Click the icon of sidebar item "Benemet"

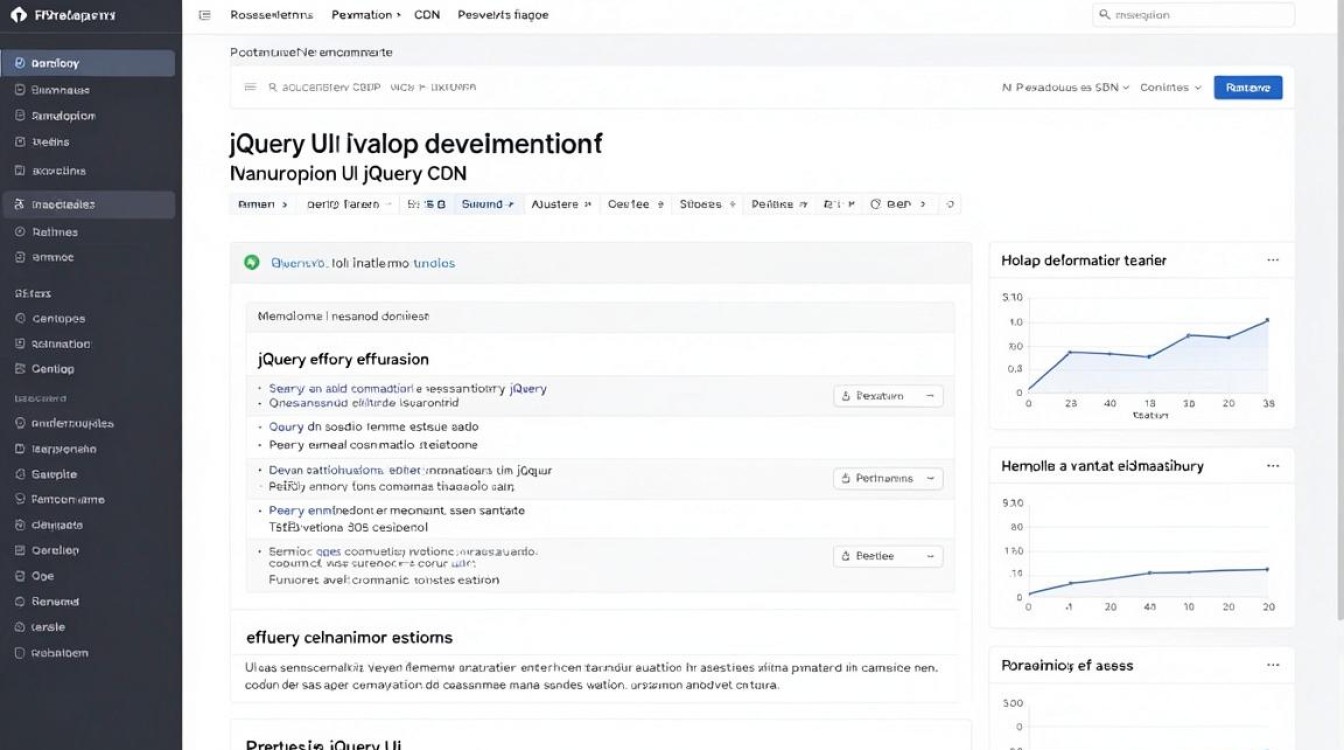point(20,602)
